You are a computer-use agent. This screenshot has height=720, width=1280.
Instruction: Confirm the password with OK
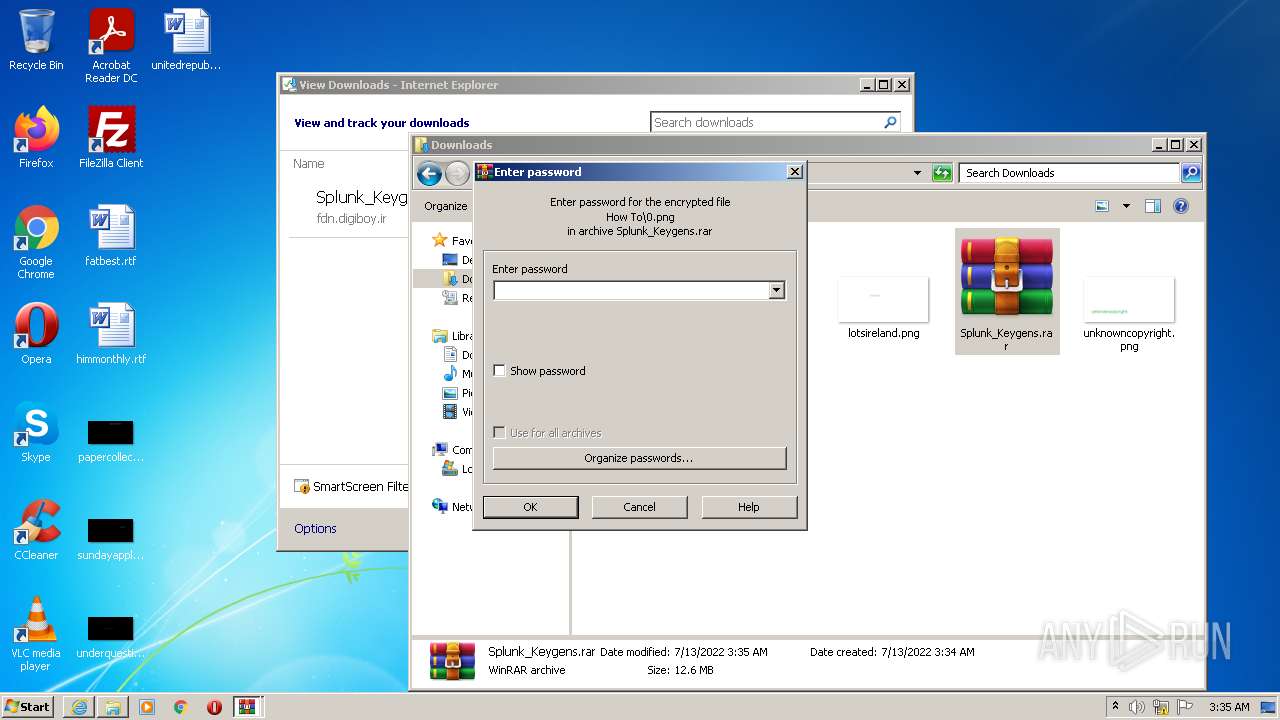530,507
